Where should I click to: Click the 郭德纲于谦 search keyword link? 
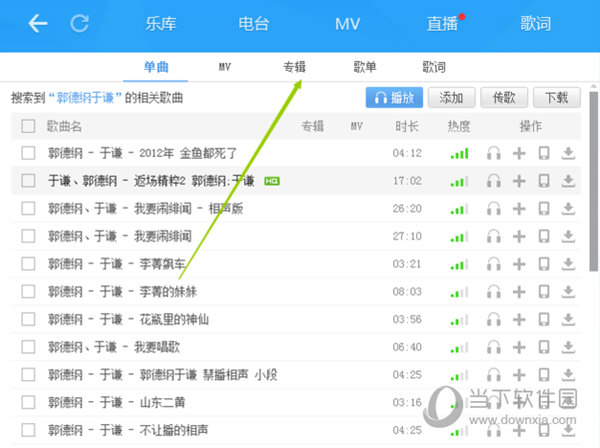[85, 98]
